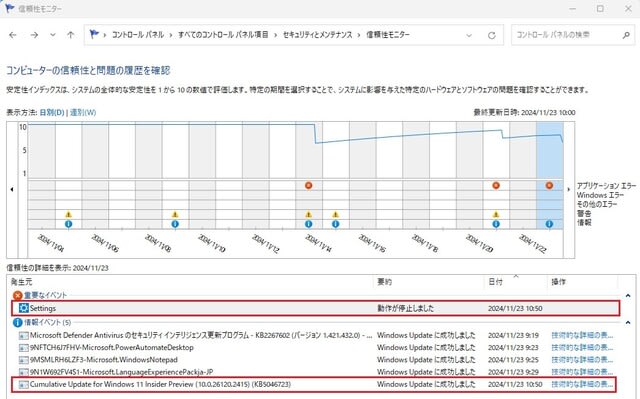Select the 11/14 application error marker

click(309, 186)
